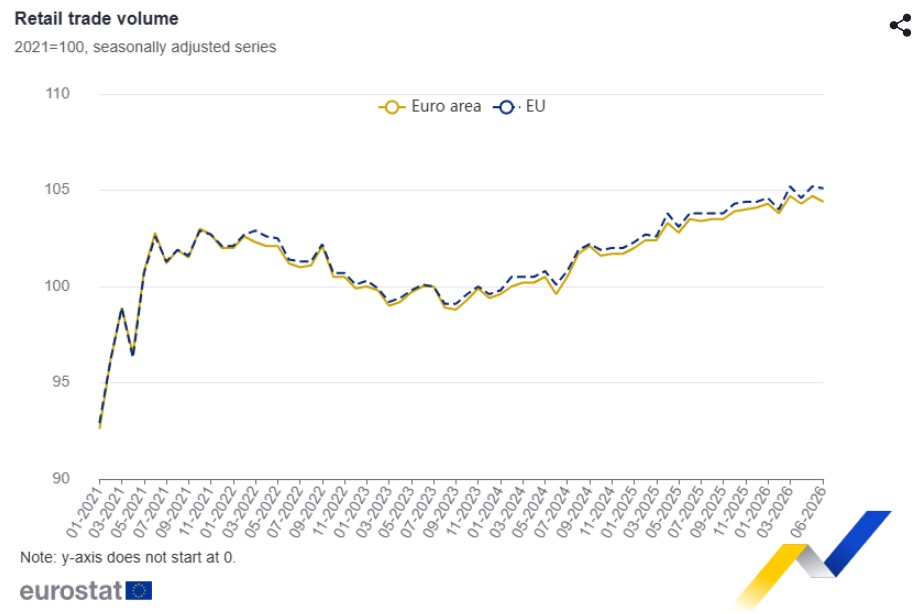This screenshot has width=920, height=614.
Task: Click the Retail trade volume chart title
Action: pyautogui.click(x=96, y=19)
